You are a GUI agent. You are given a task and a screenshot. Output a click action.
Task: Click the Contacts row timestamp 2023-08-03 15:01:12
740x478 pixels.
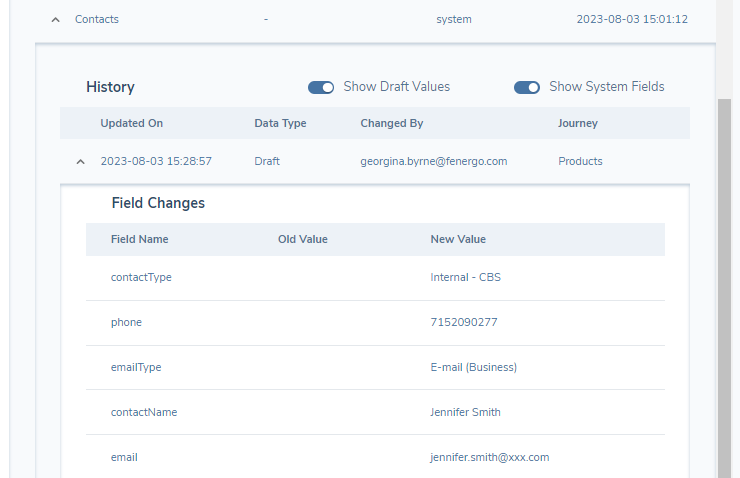pos(631,19)
